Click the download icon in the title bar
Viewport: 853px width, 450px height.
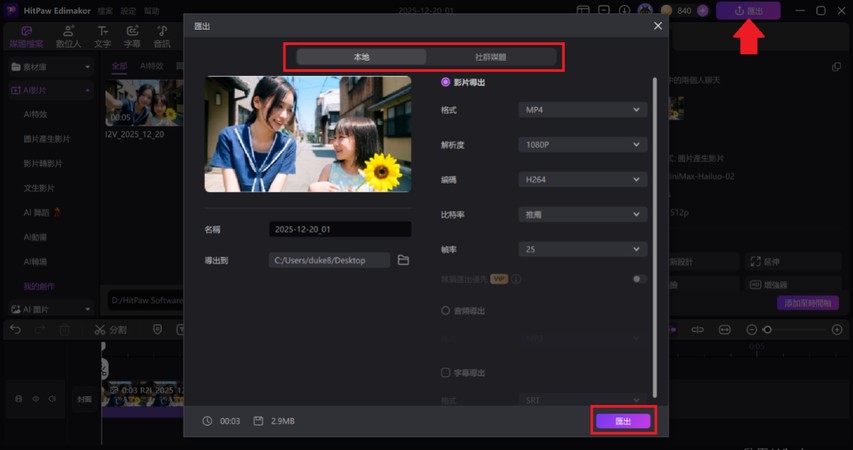[625, 10]
